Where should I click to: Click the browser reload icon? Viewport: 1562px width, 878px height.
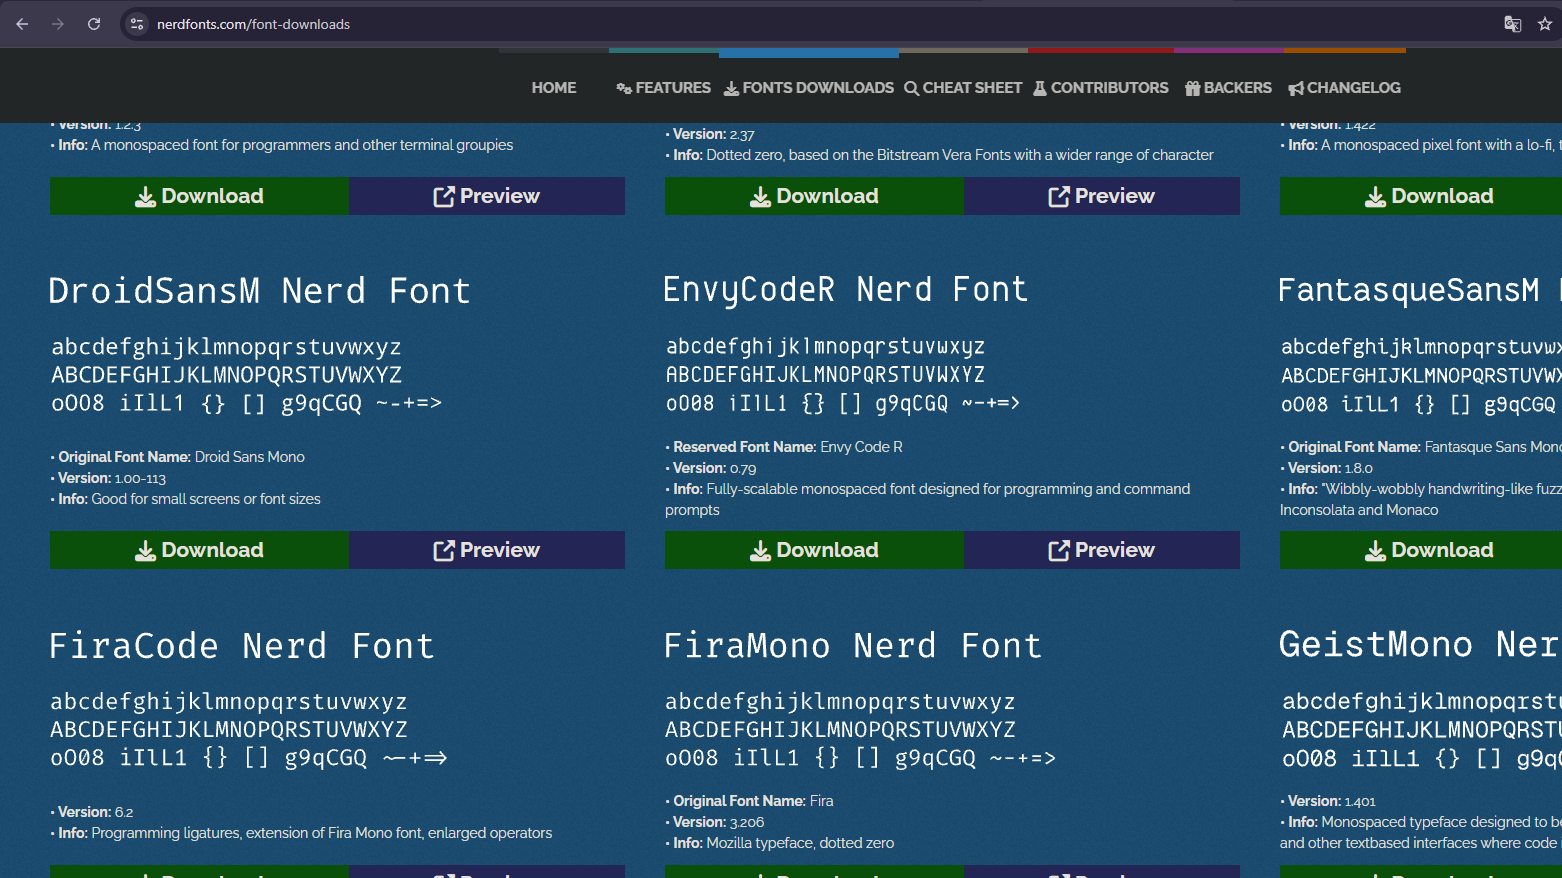click(94, 23)
